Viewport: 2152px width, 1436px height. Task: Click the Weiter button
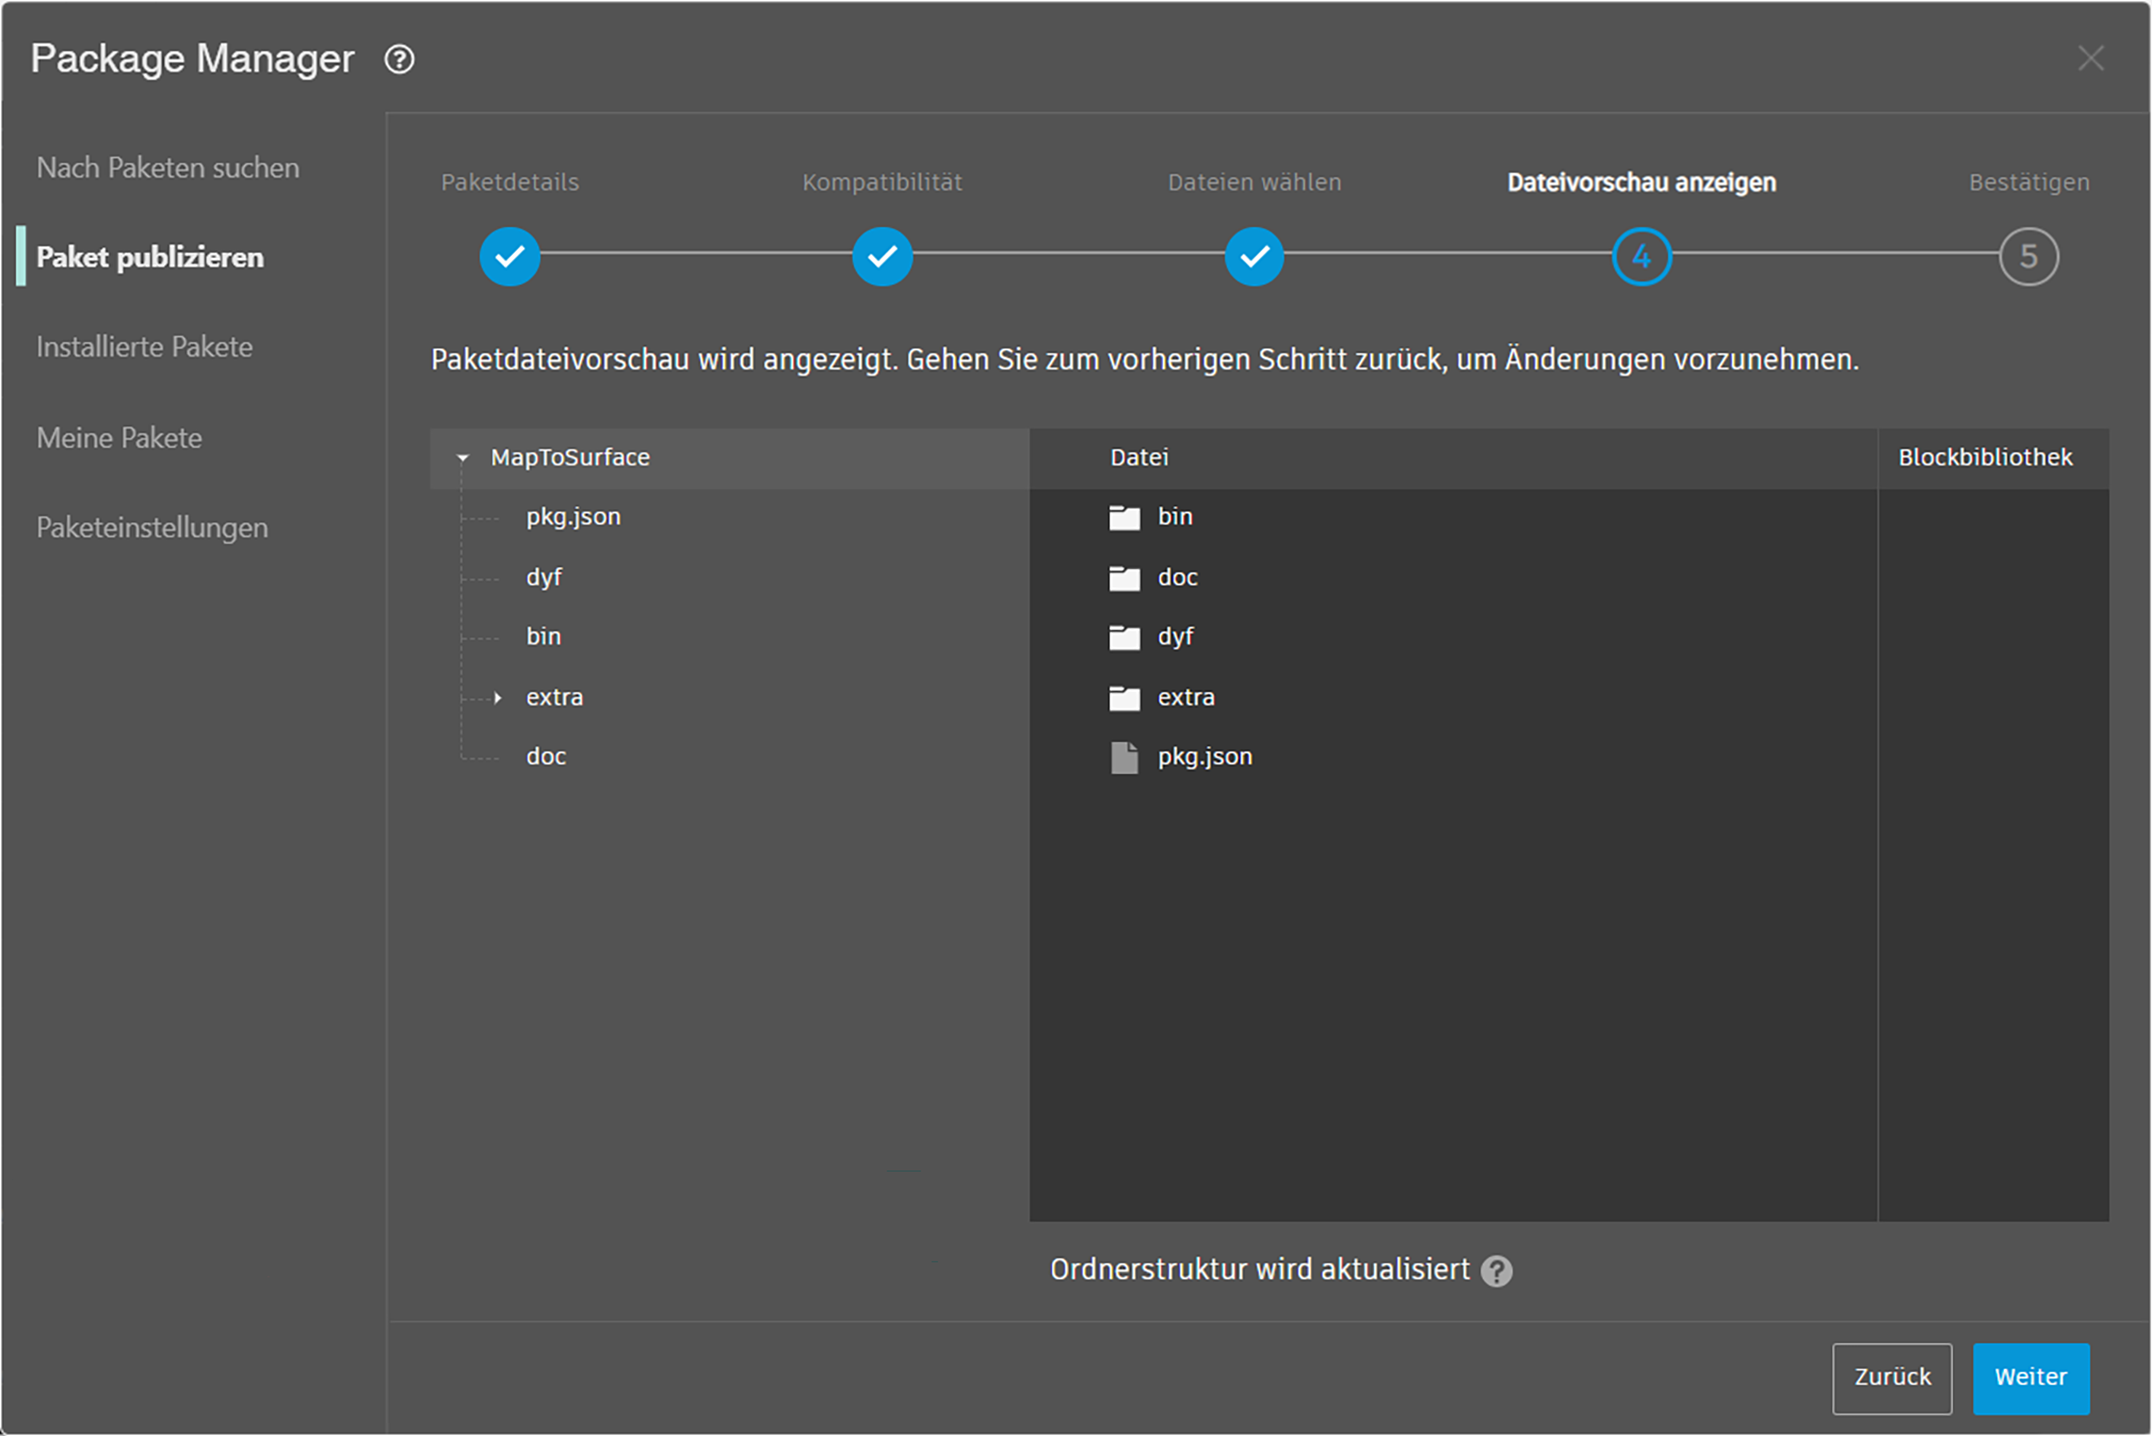[x=2031, y=1377]
